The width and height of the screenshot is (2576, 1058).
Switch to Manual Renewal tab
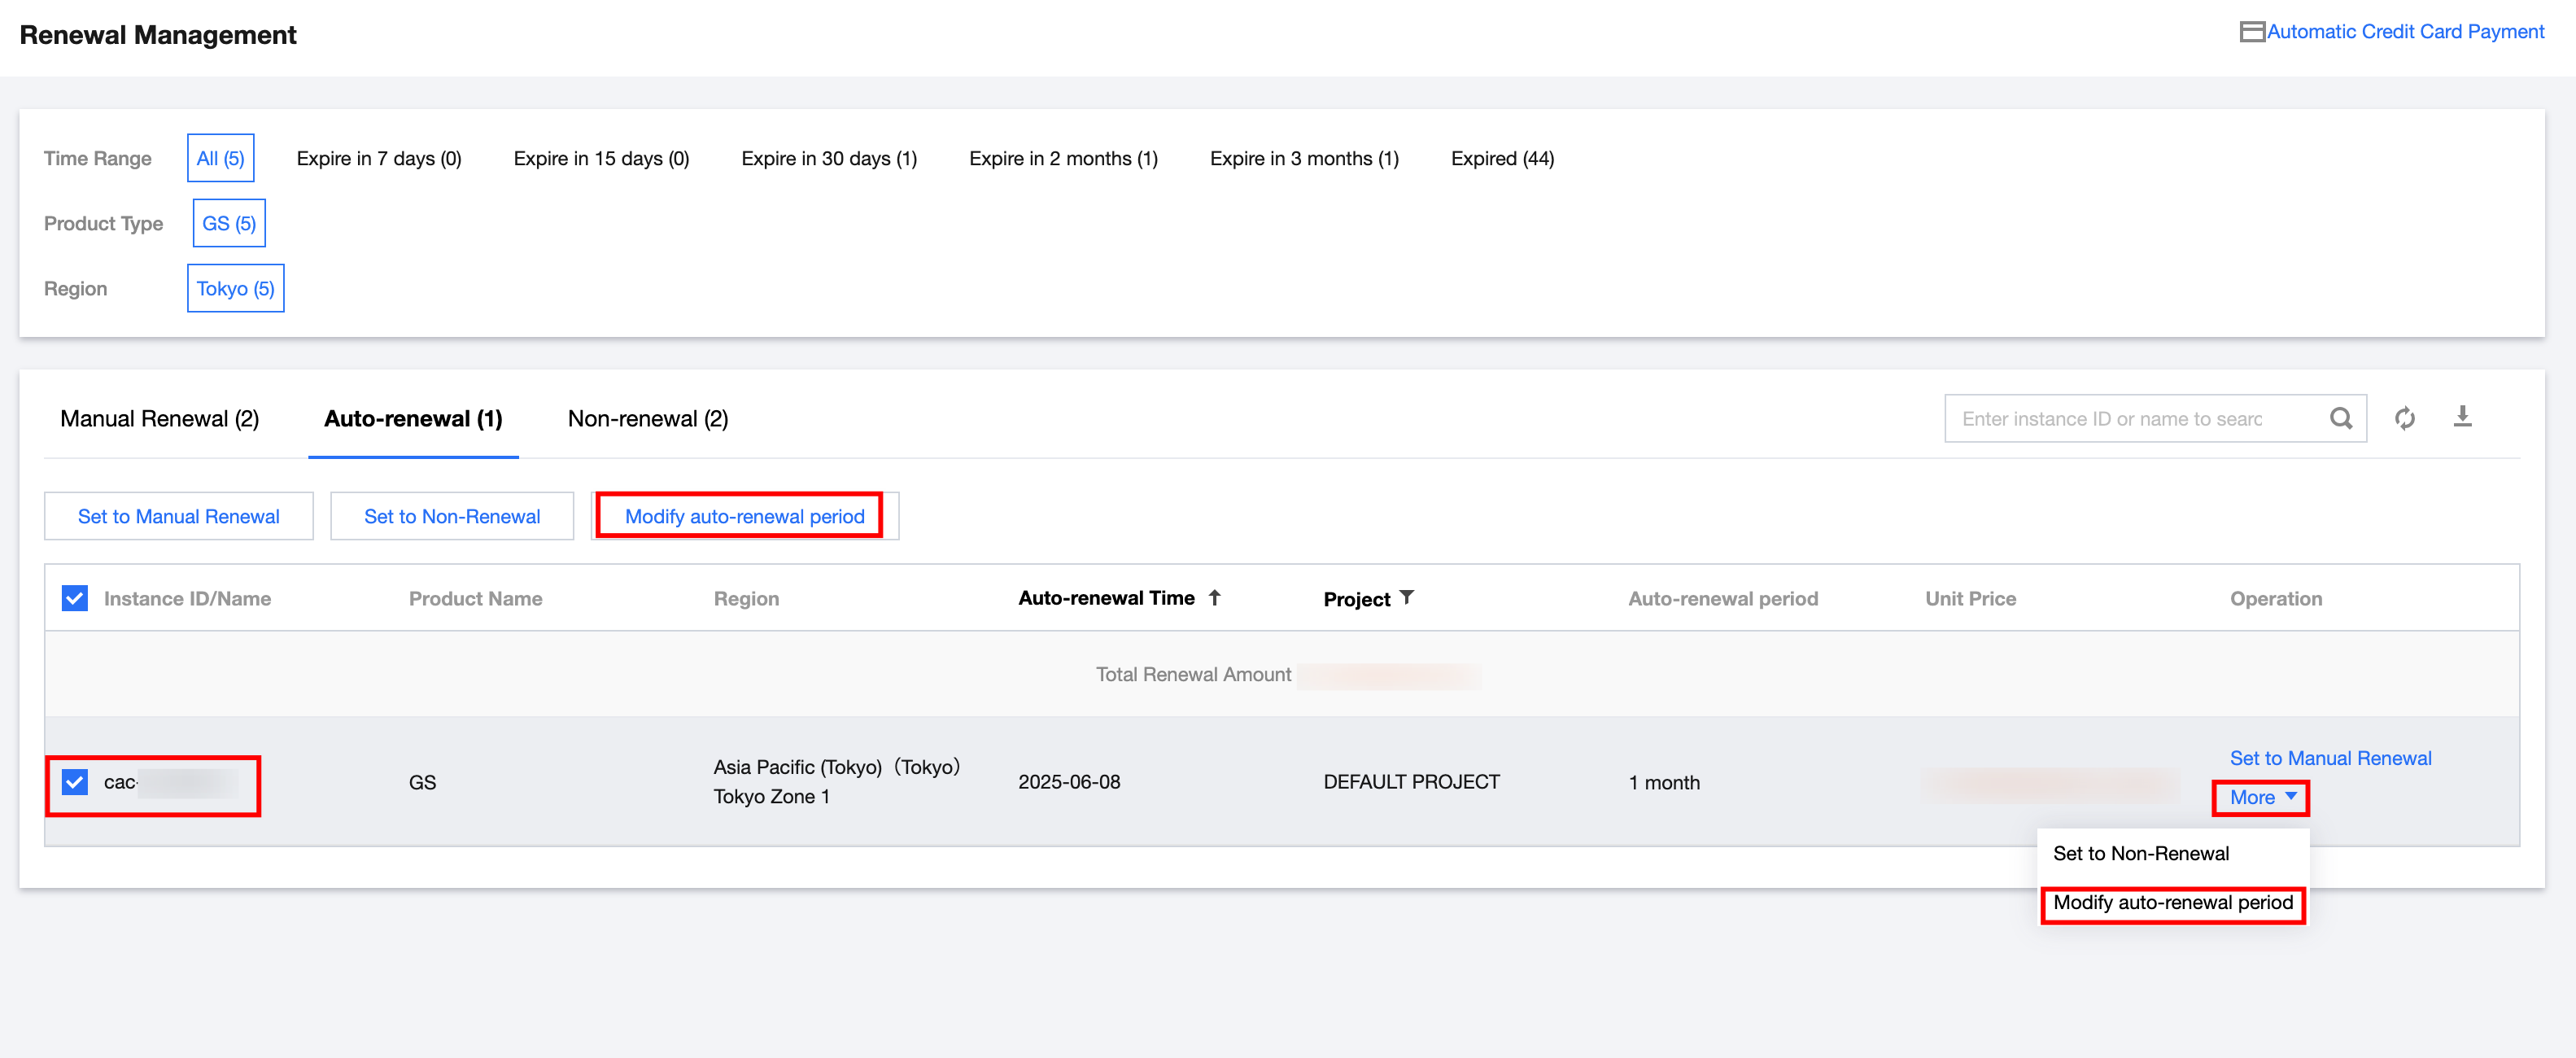pyautogui.click(x=160, y=418)
